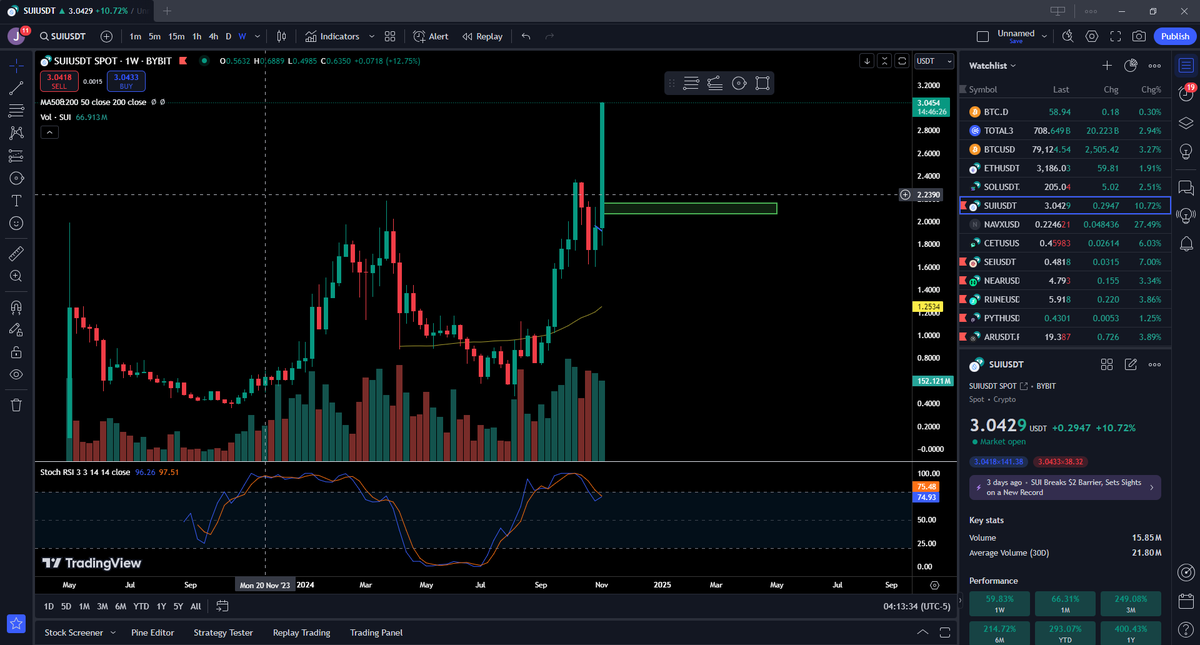This screenshot has width=1200, height=645.
Task: Open the Trading Panel tab
Action: click(x=376, y=633)
